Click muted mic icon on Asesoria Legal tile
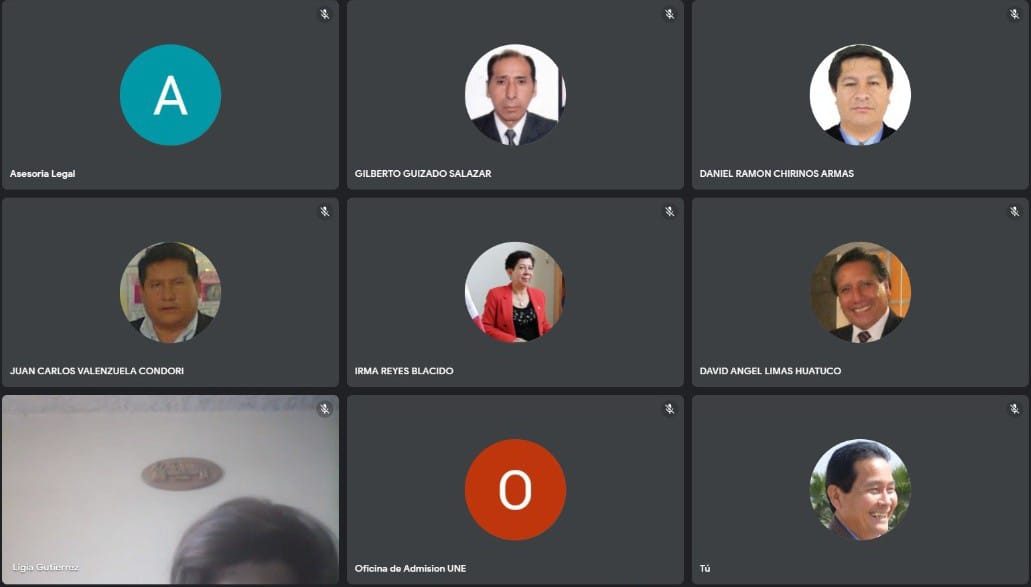The image size is (1031, 587). [x=324, y=14]
